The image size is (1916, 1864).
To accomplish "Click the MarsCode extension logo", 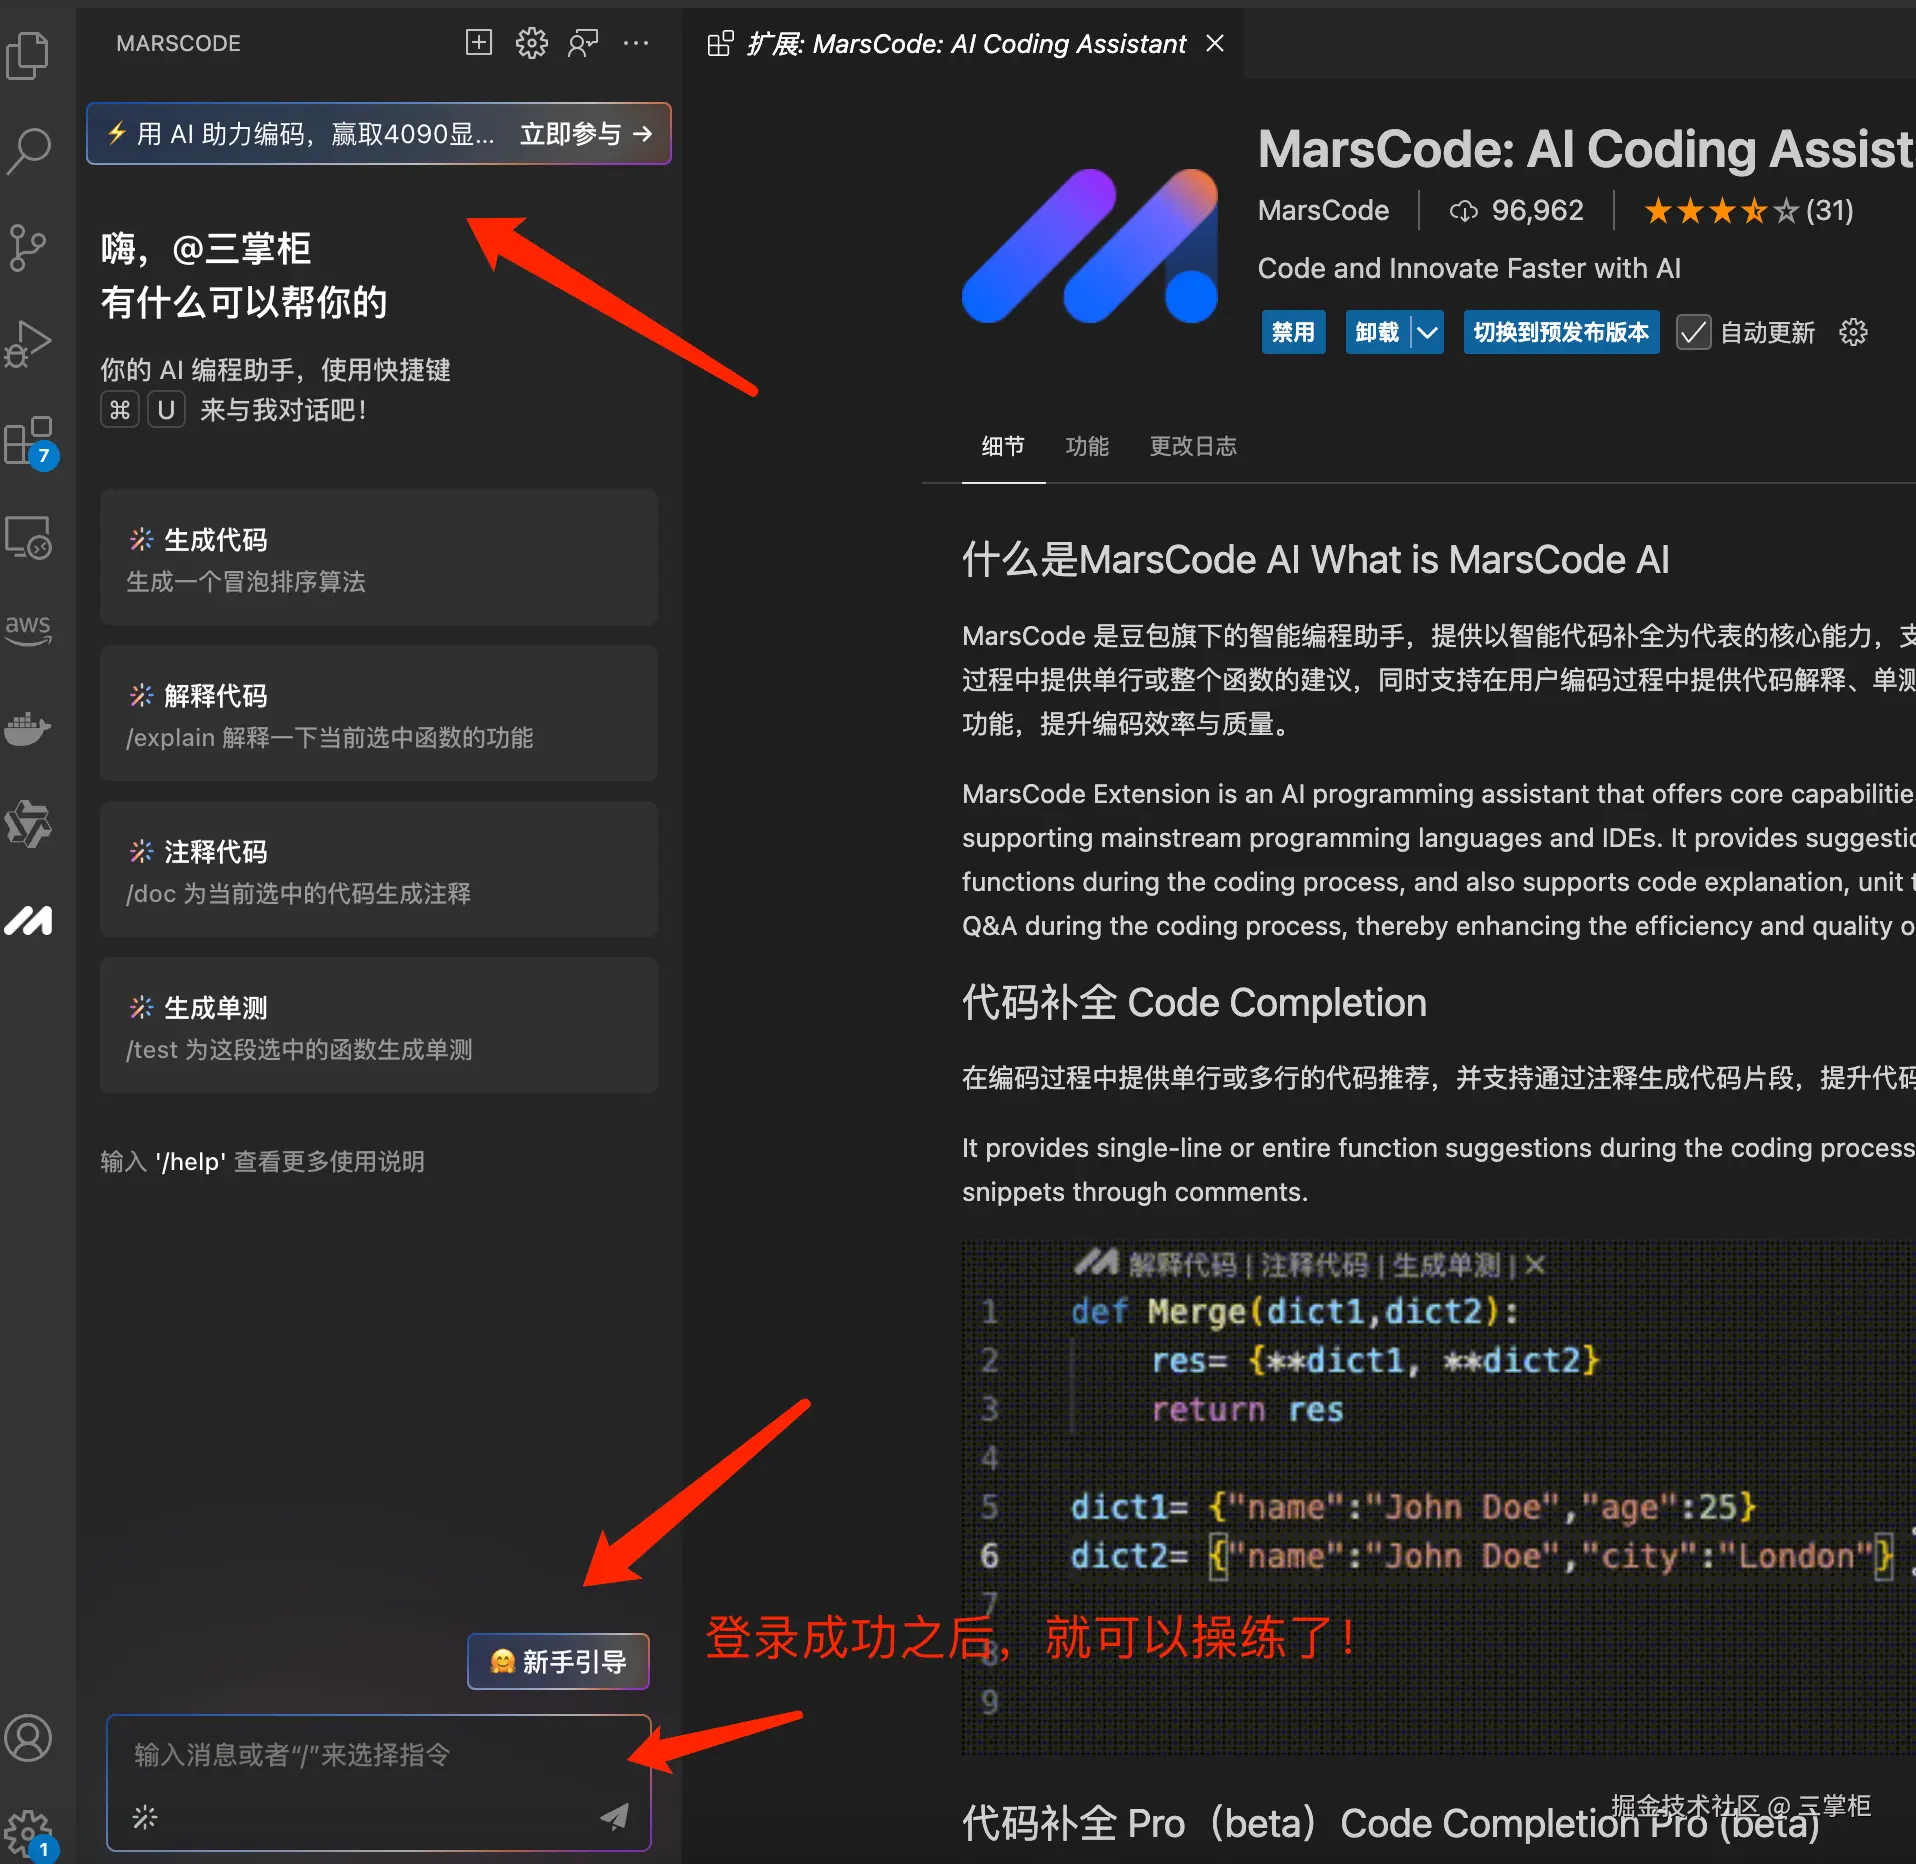I will (x=1090, y=245).
